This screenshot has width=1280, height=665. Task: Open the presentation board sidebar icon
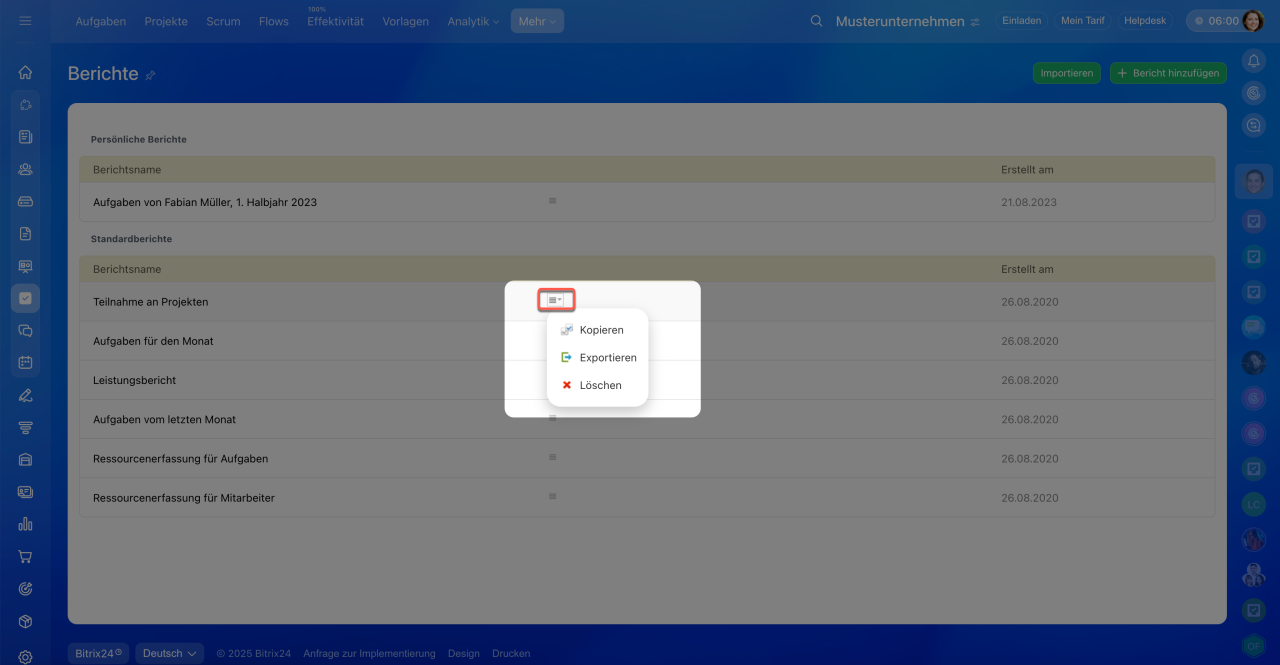[x=25, y=266]
